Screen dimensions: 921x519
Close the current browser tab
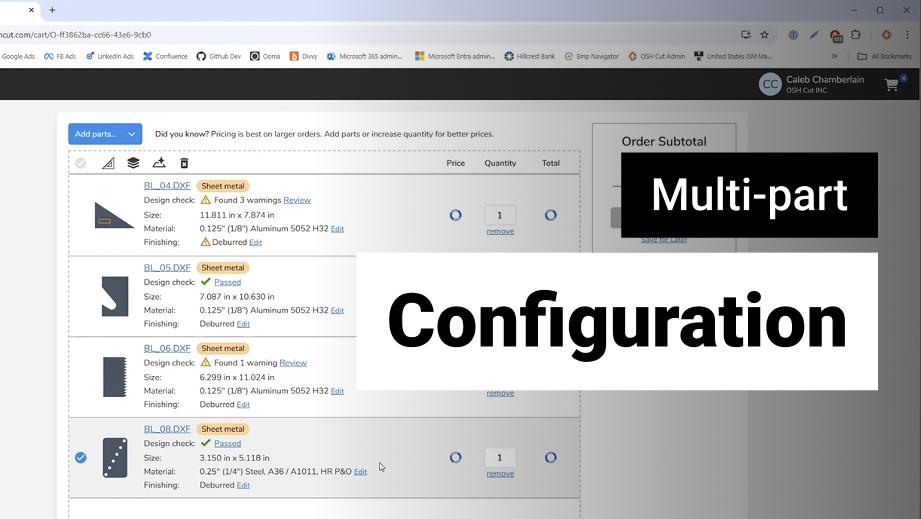coord(31,10)
